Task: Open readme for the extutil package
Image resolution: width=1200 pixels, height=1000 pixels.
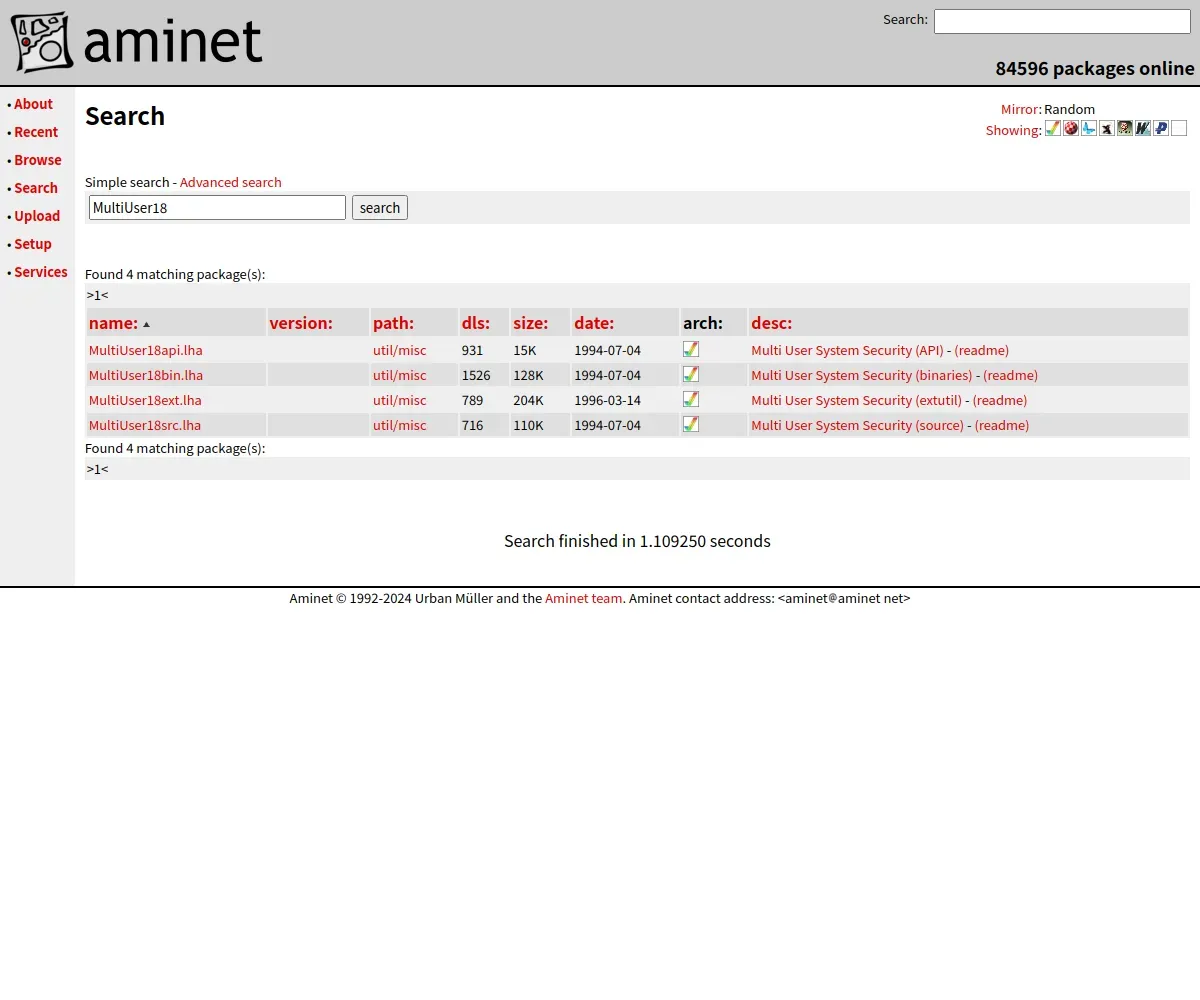Action: [x=1000, y=400]
